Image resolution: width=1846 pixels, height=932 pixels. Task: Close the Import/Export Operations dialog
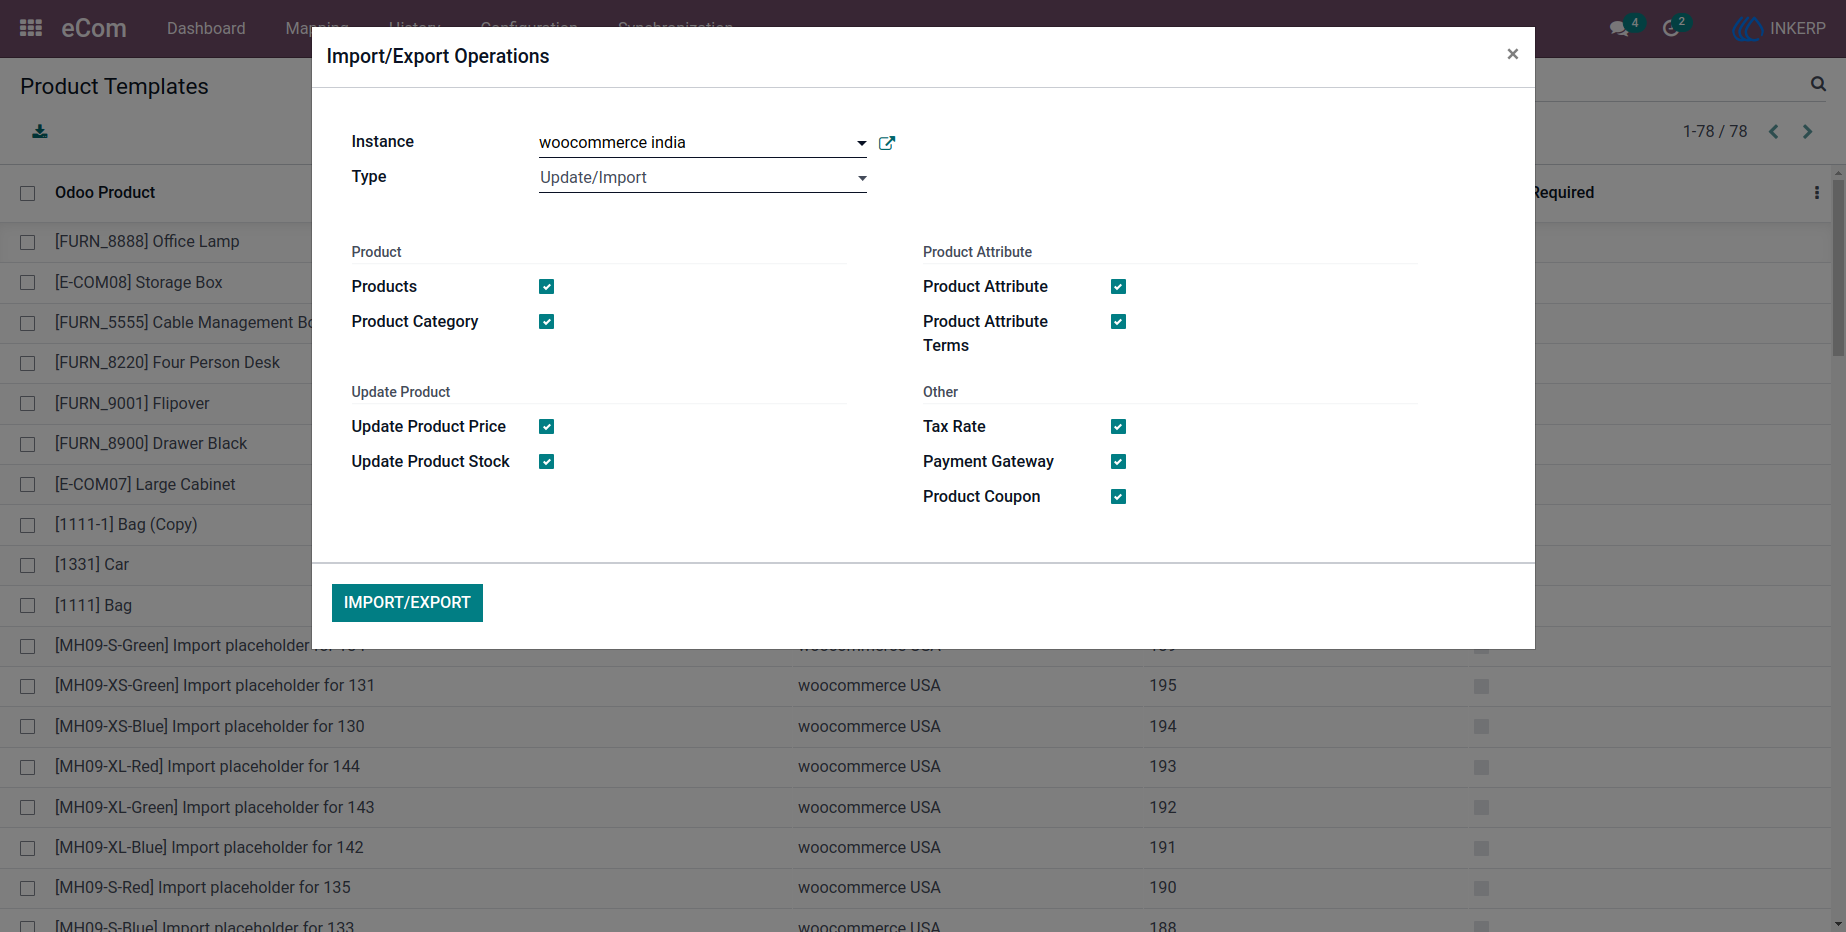click(1512, 54)
